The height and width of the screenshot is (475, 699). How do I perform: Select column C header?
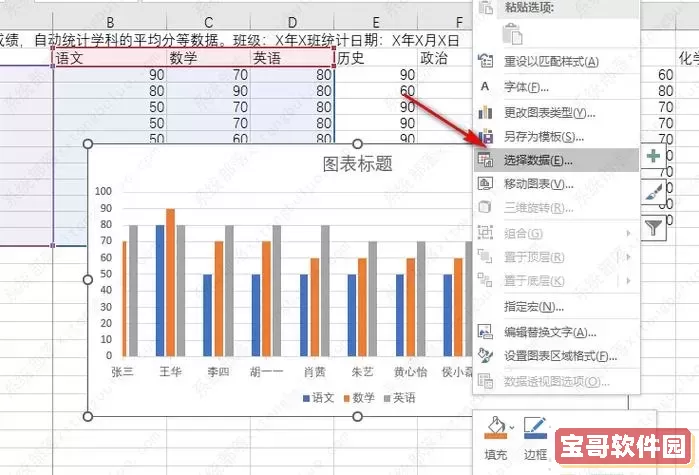[x=208, y=22]
